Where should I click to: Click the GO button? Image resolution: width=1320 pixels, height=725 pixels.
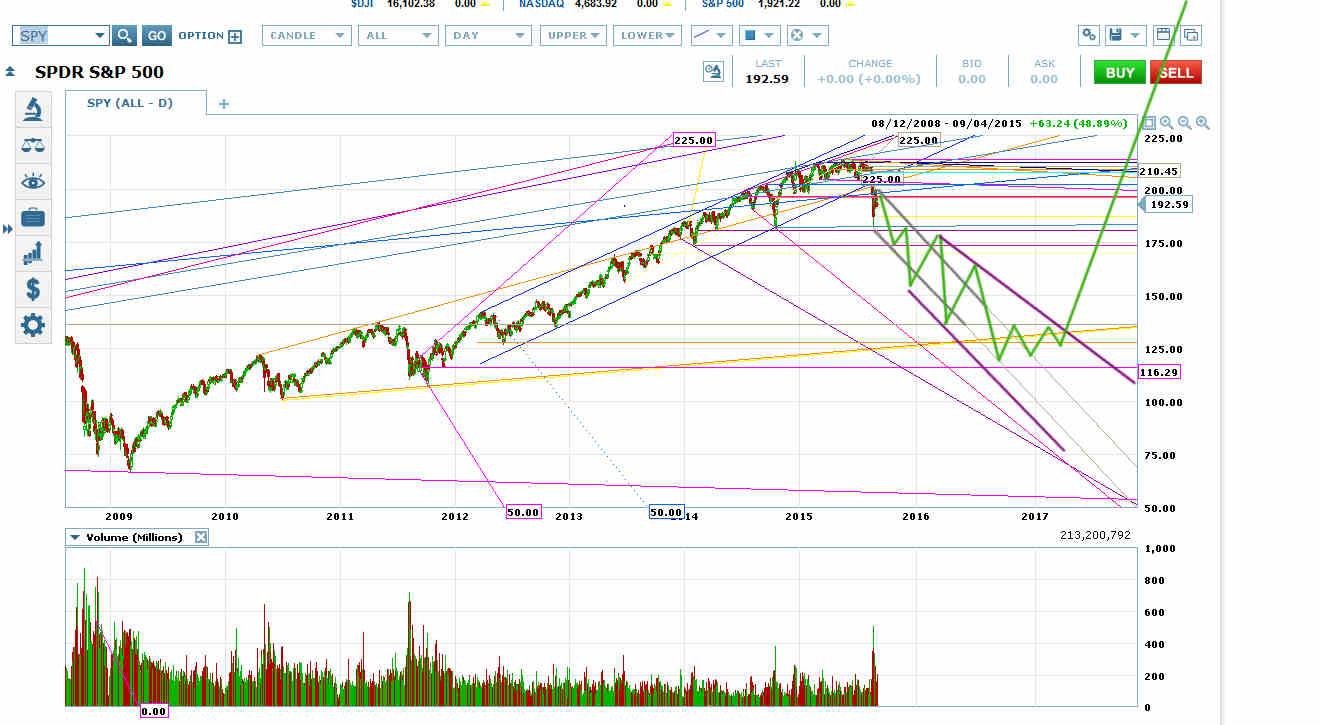[157, 36]
